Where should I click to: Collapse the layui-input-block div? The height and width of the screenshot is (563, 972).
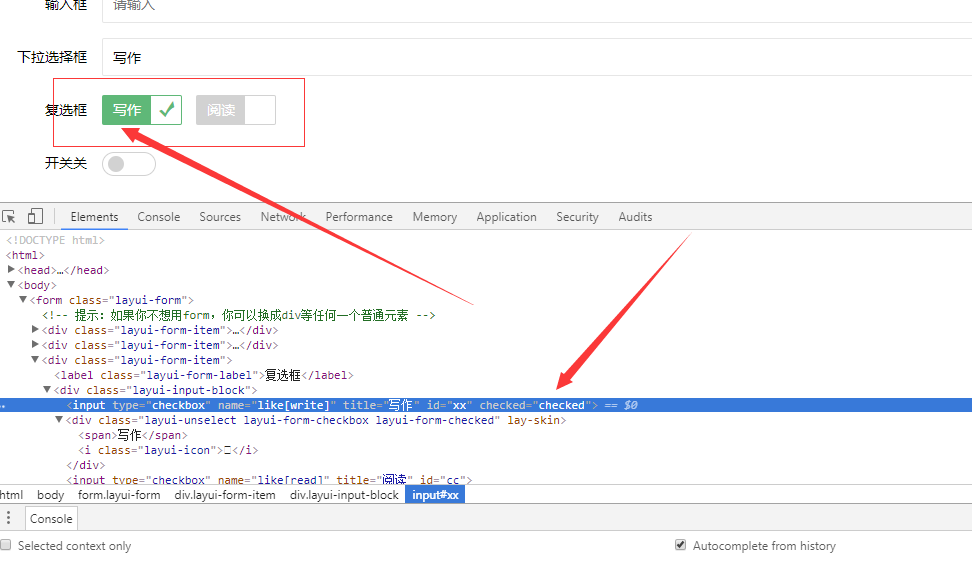(47, 389)
